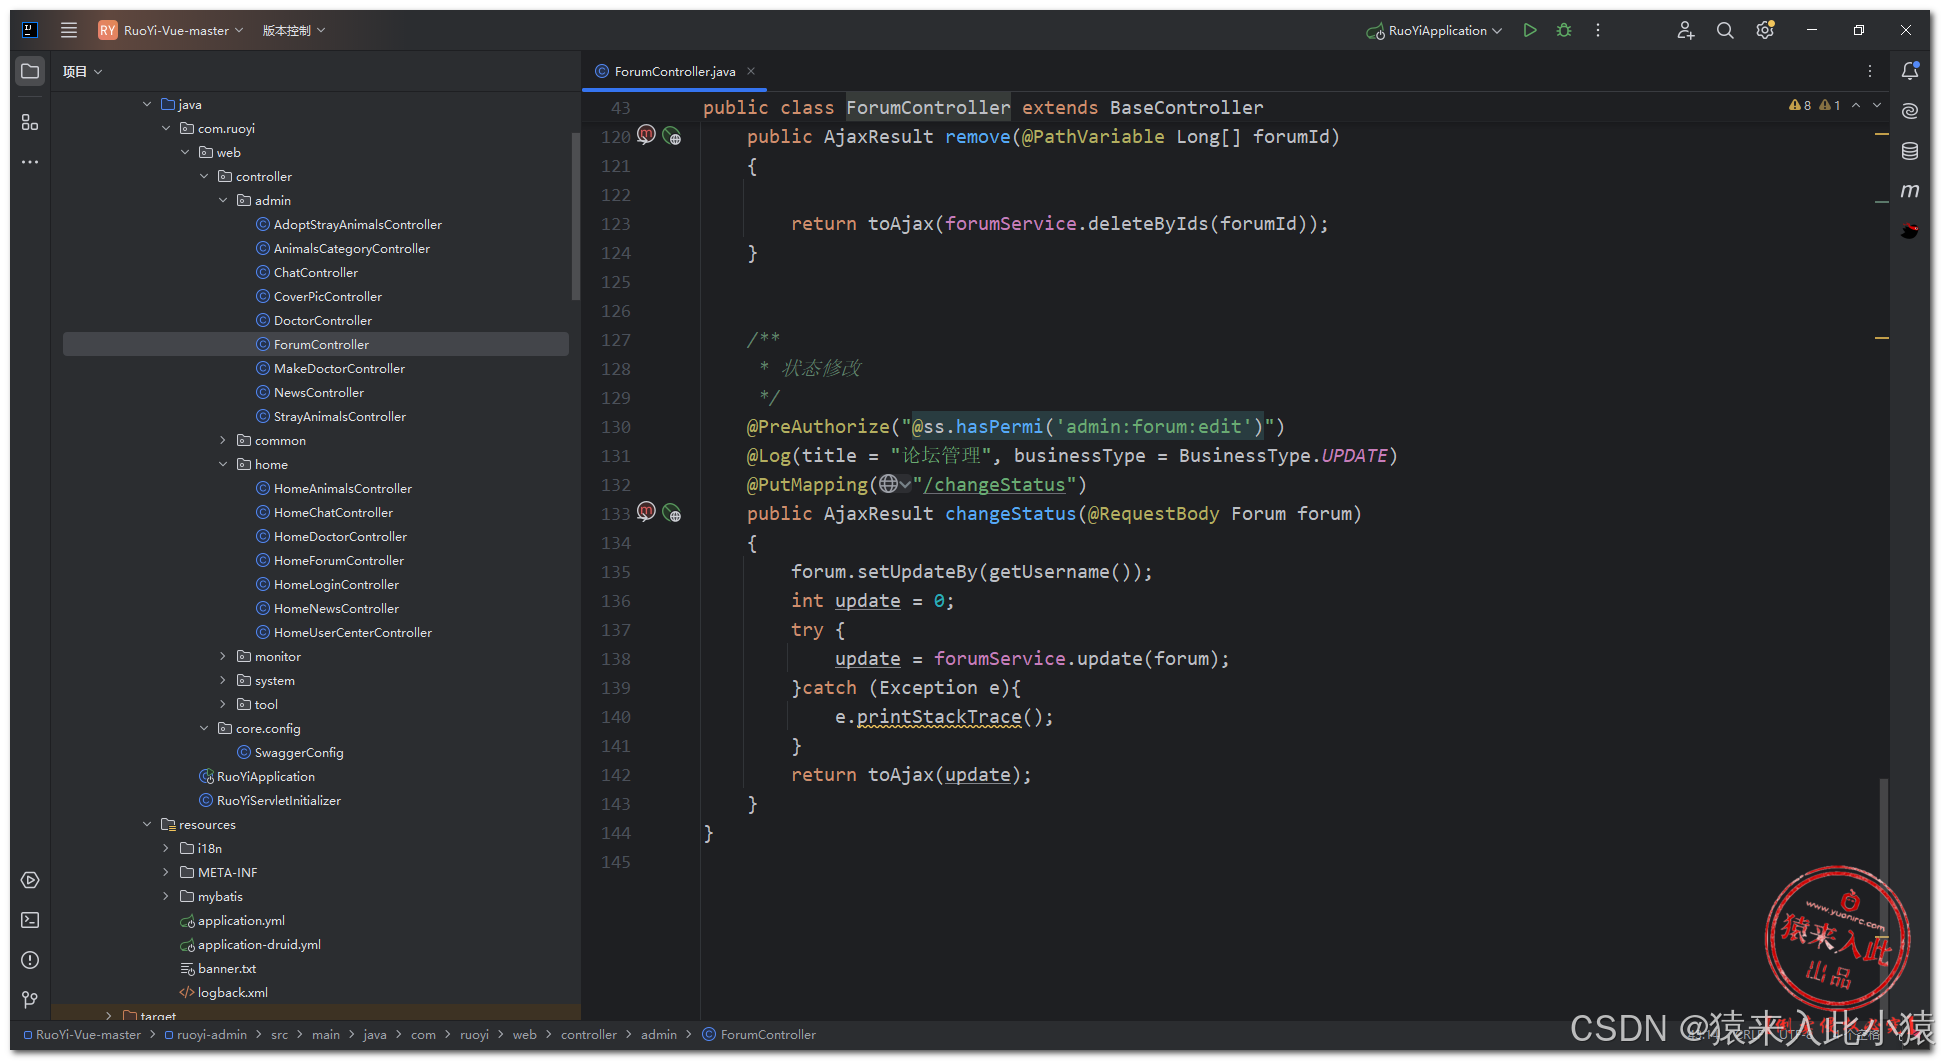This screenshot has width=1941, height=1061.
Task: Click the changeStatus method name
Action: pos(1011,514)
